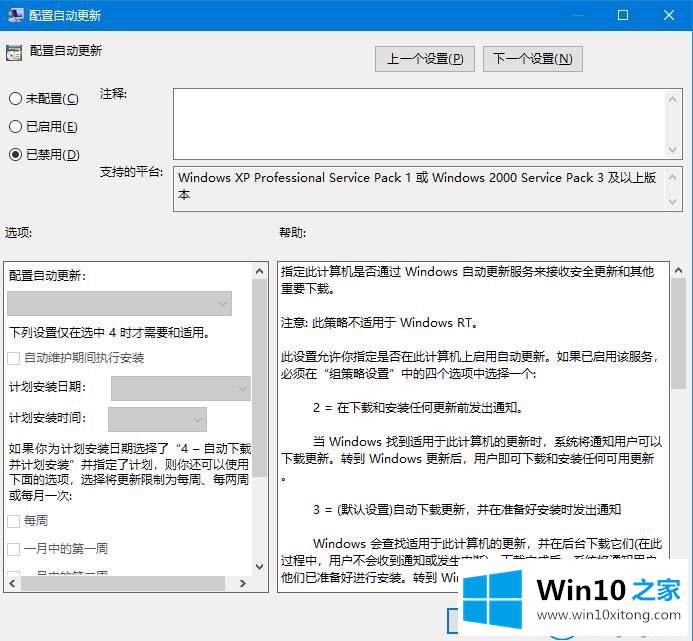
Task: Click up arrow of help panel scrollbar
Action: click(678, 270)
